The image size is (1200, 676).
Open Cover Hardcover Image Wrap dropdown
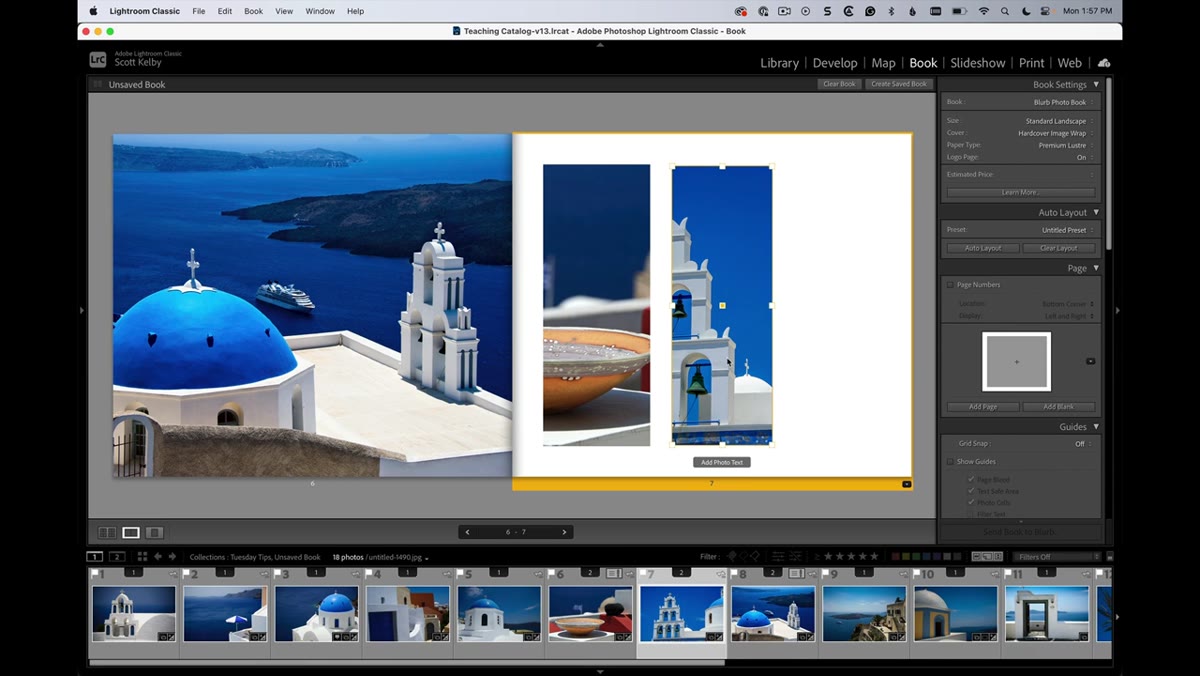(1056, 133)
